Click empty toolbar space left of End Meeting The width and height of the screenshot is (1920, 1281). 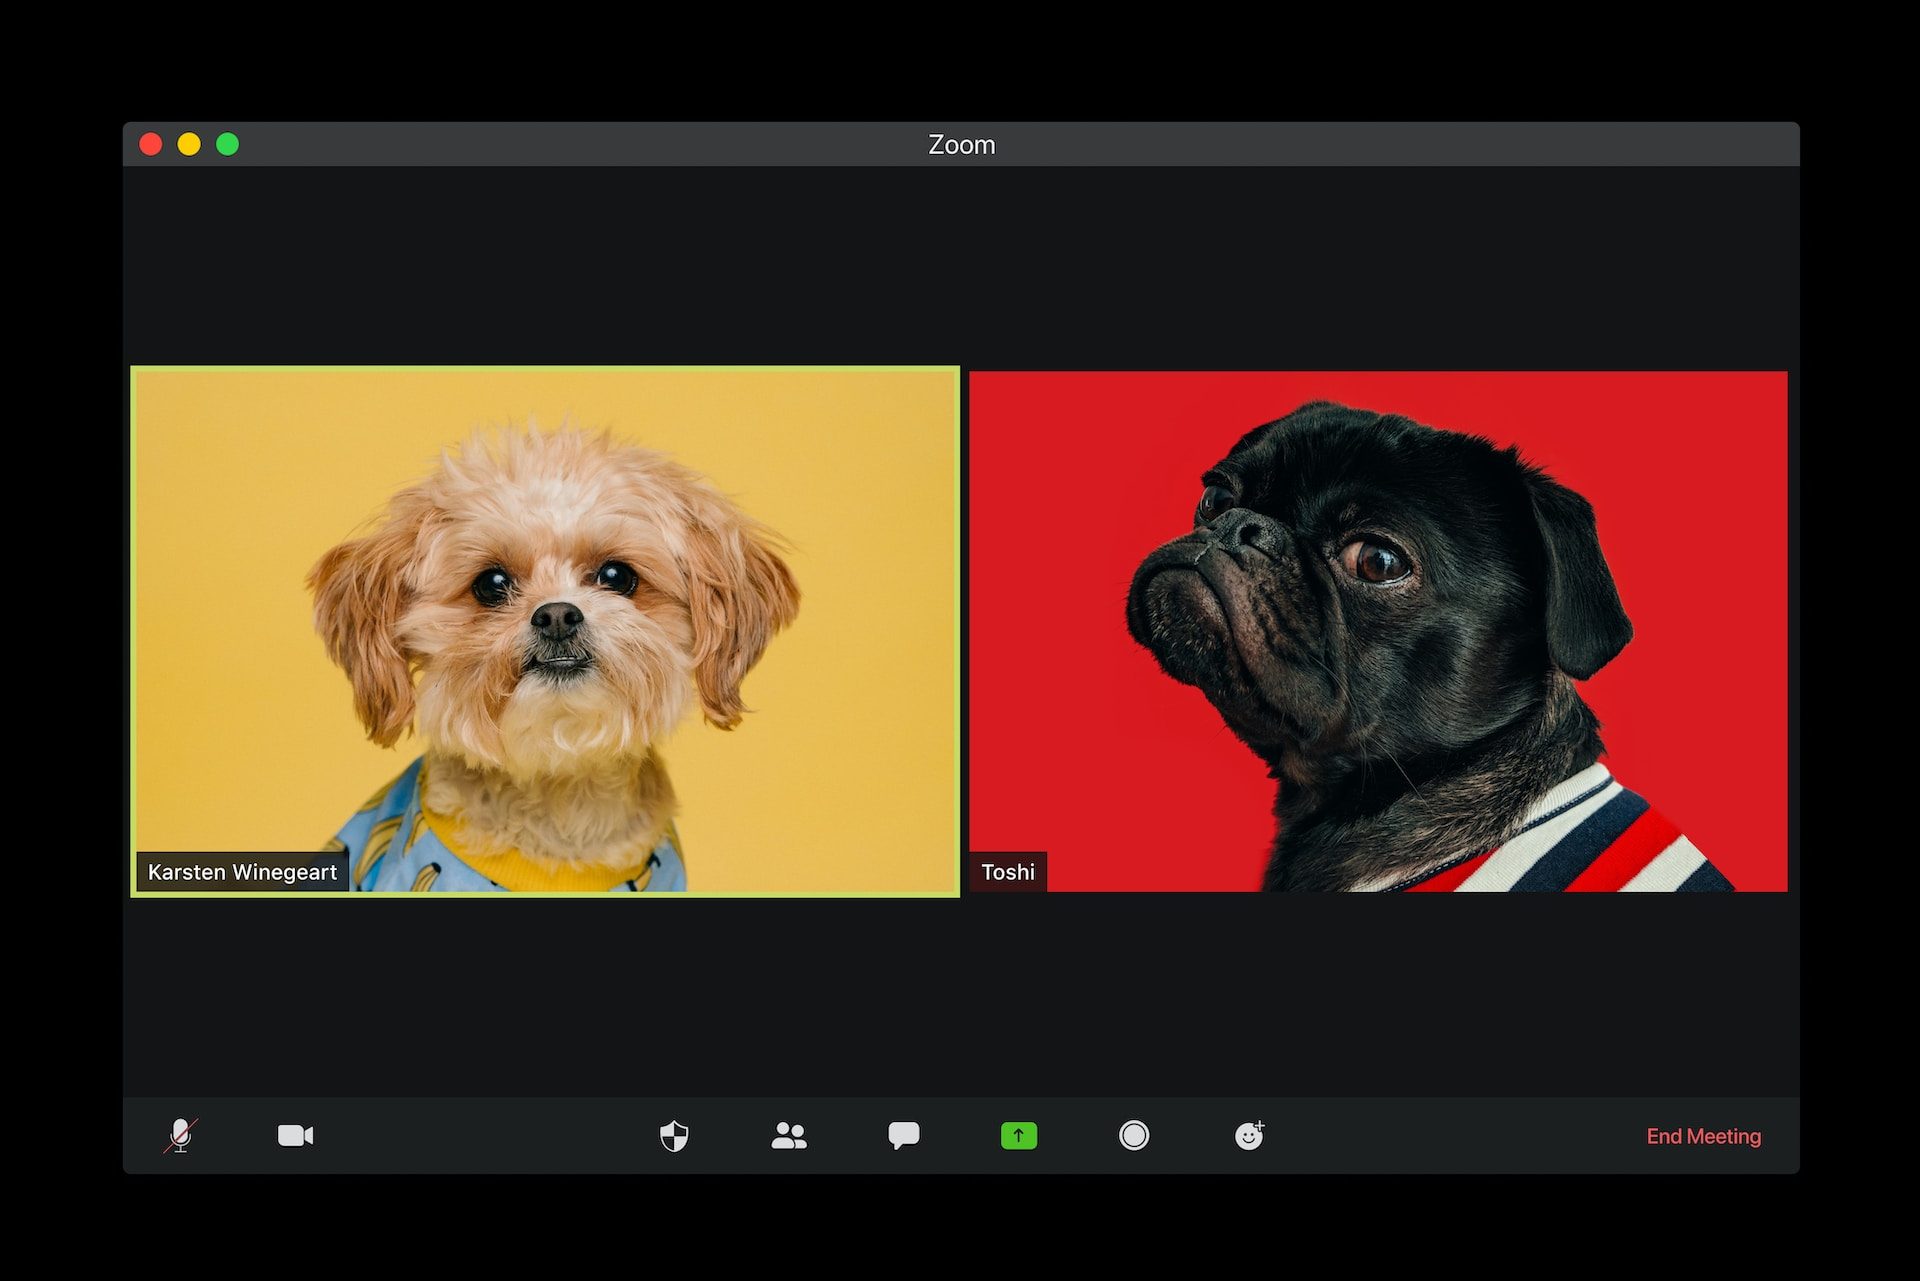[x=1450, y=1136]
